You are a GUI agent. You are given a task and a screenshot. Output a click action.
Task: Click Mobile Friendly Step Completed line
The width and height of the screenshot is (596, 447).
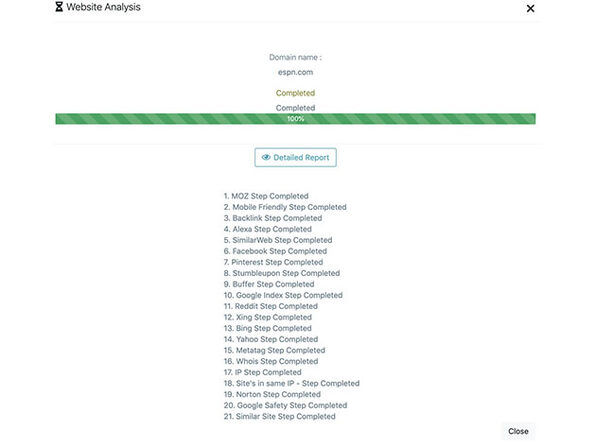point(285,207)
